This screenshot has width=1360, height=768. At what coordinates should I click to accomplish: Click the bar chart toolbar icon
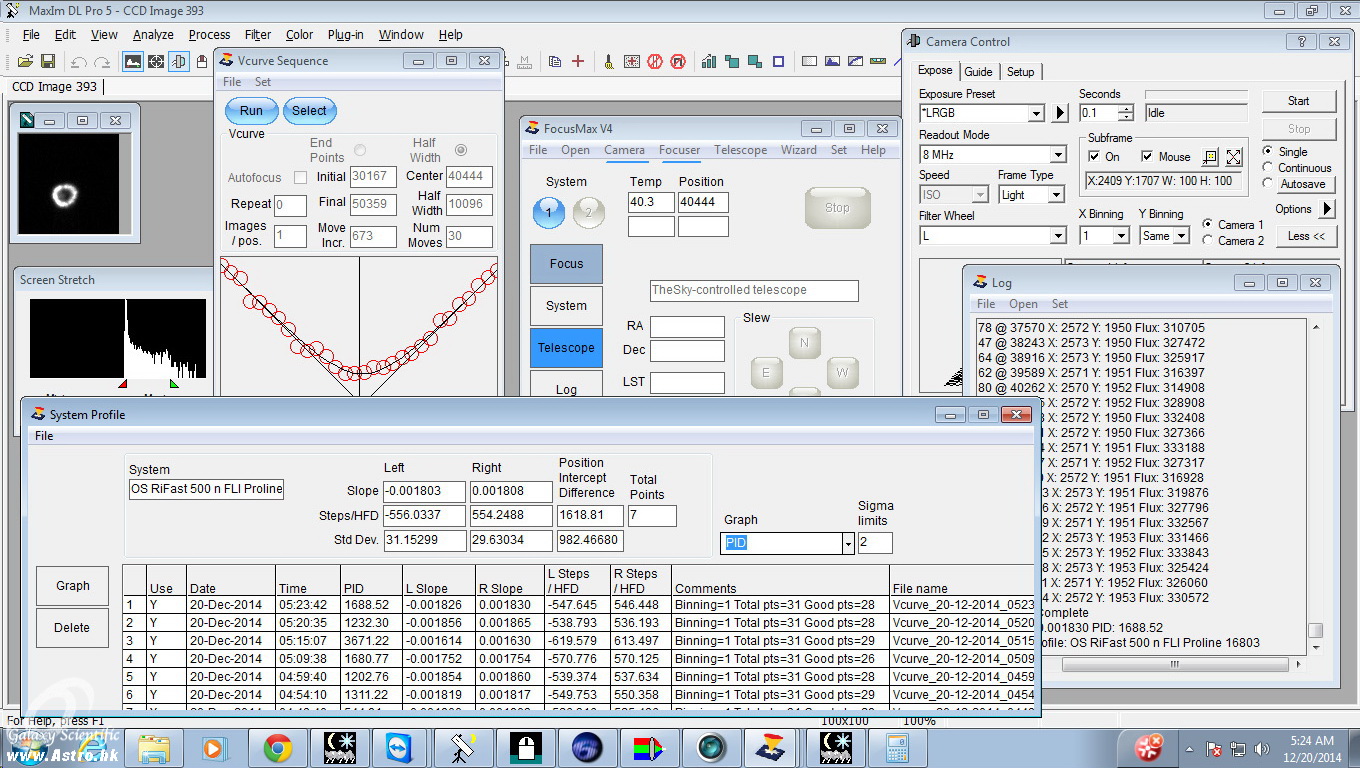[x=709, y=62]
